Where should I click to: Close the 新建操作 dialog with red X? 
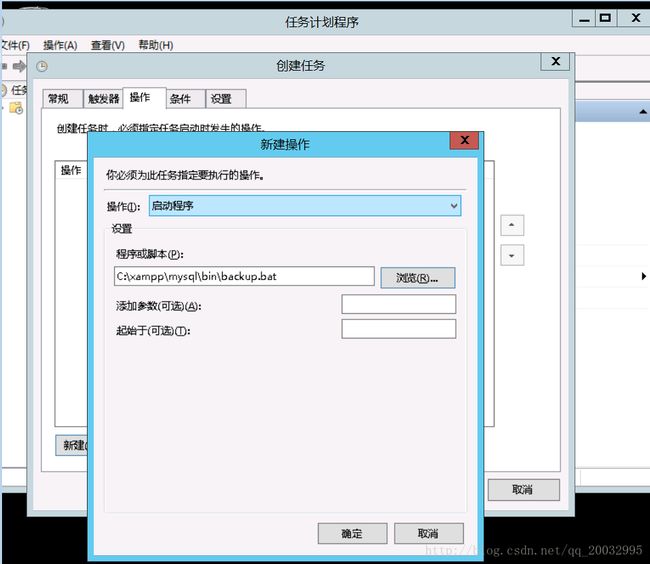point(464,140)
